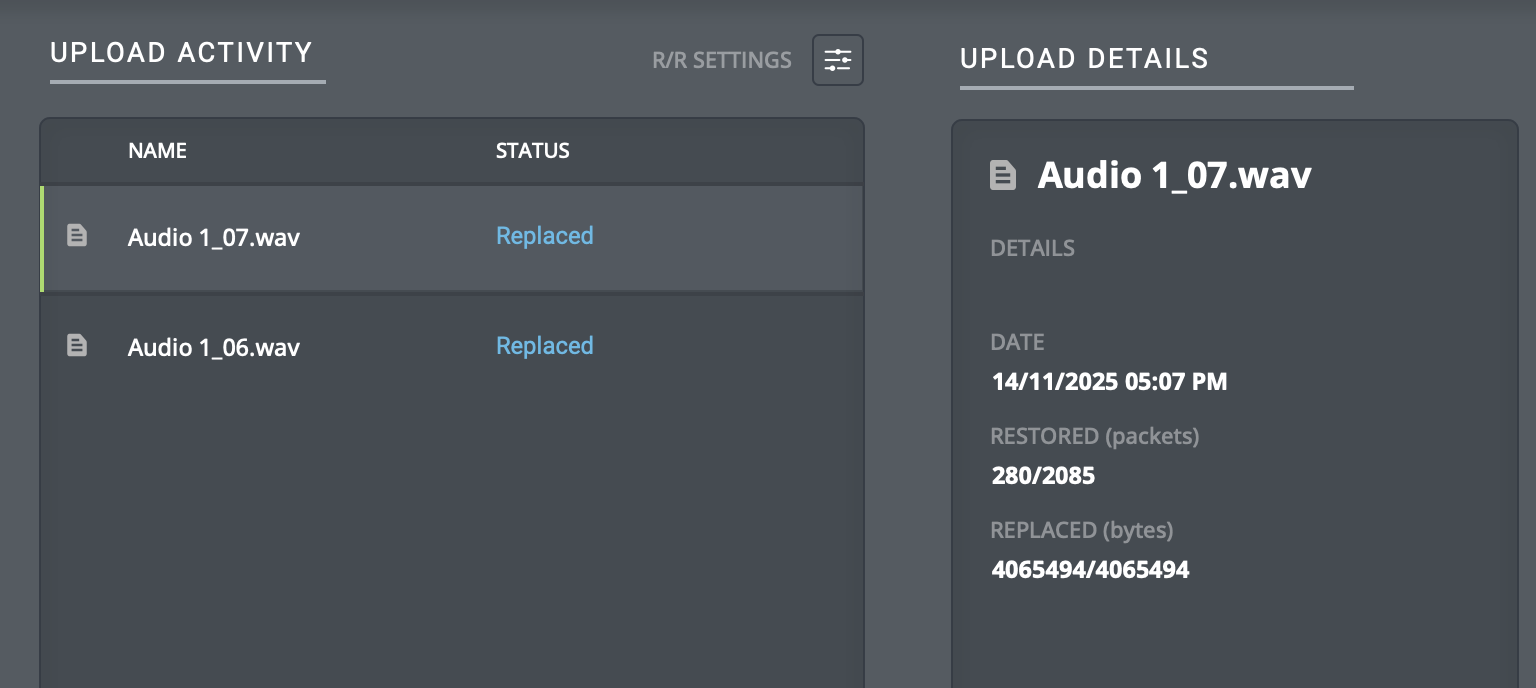Click the REPLACED (bytes) label

[1081, 530]
